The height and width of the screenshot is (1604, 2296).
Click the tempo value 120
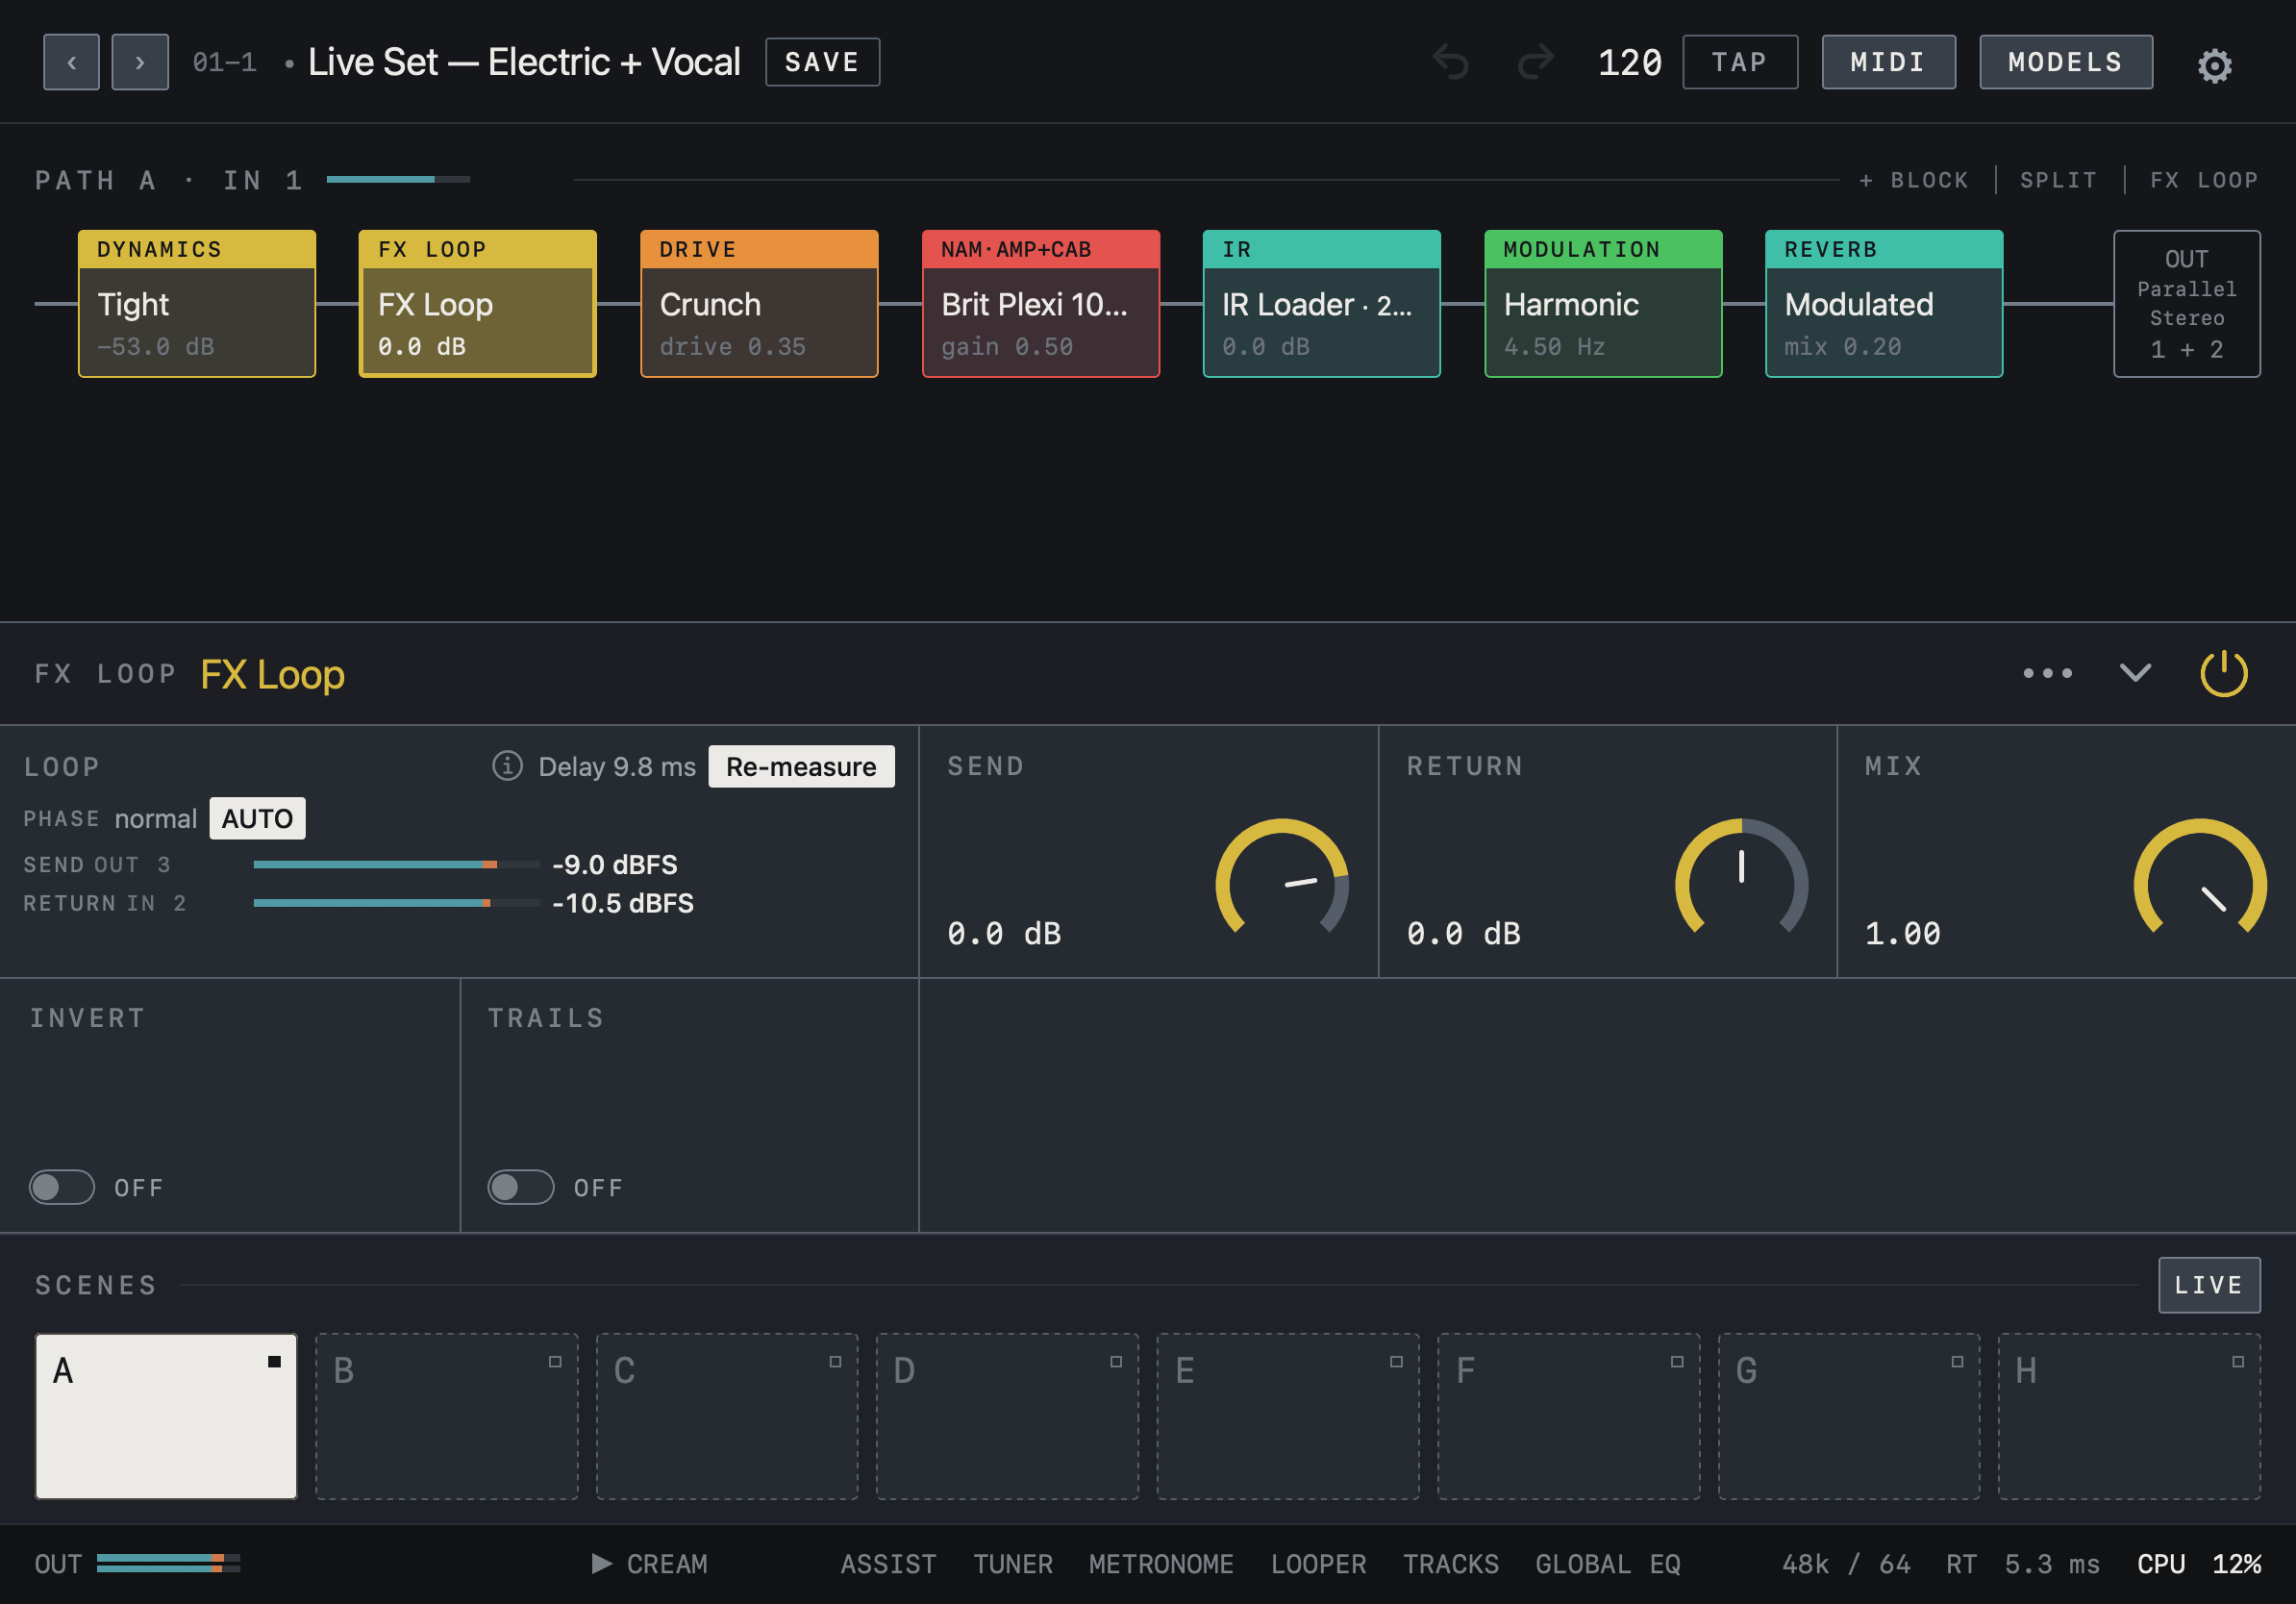pos(1630,62)
